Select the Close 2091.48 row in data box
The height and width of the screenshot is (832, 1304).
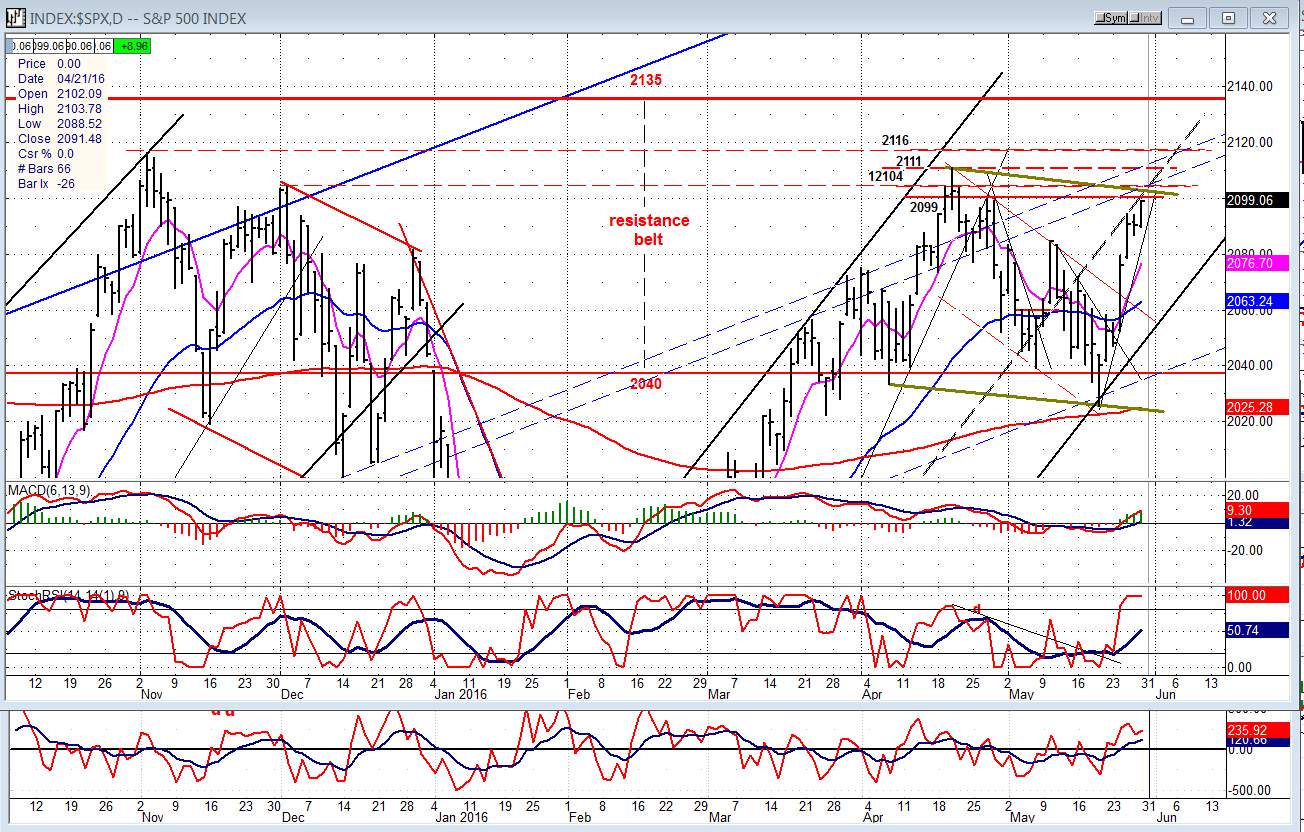point(60,138)
